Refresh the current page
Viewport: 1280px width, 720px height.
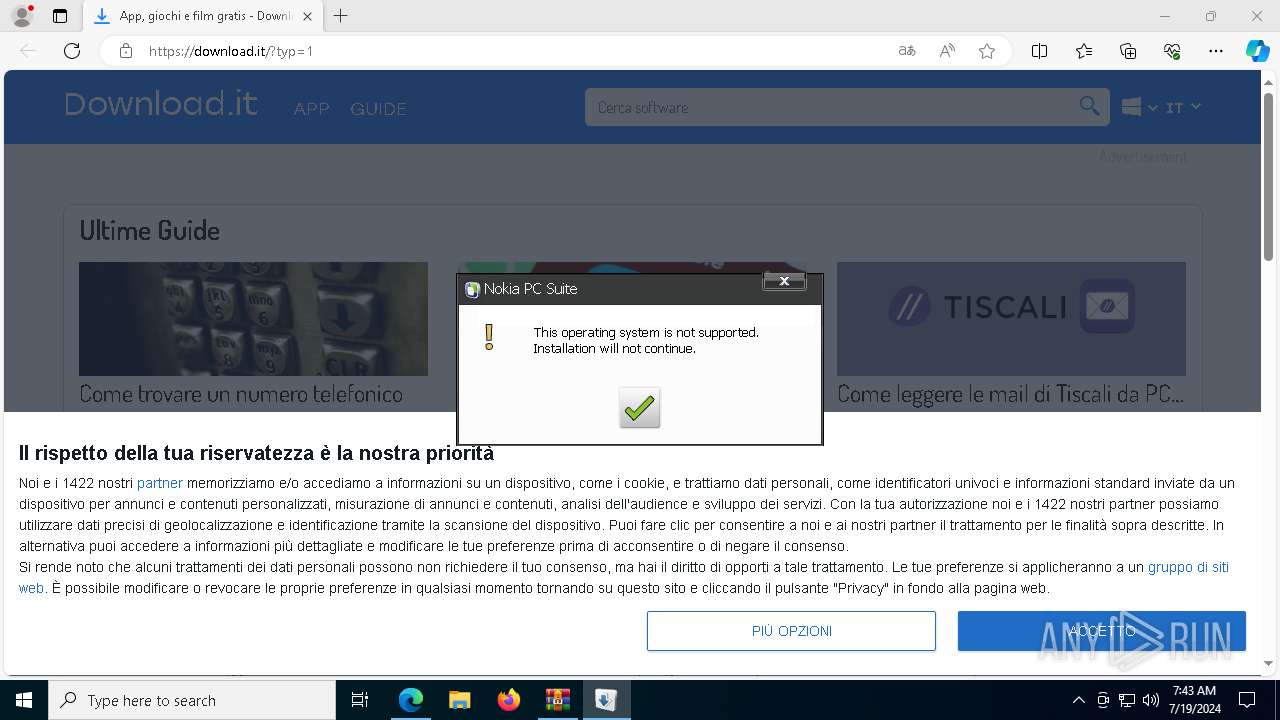coord(72,51)
